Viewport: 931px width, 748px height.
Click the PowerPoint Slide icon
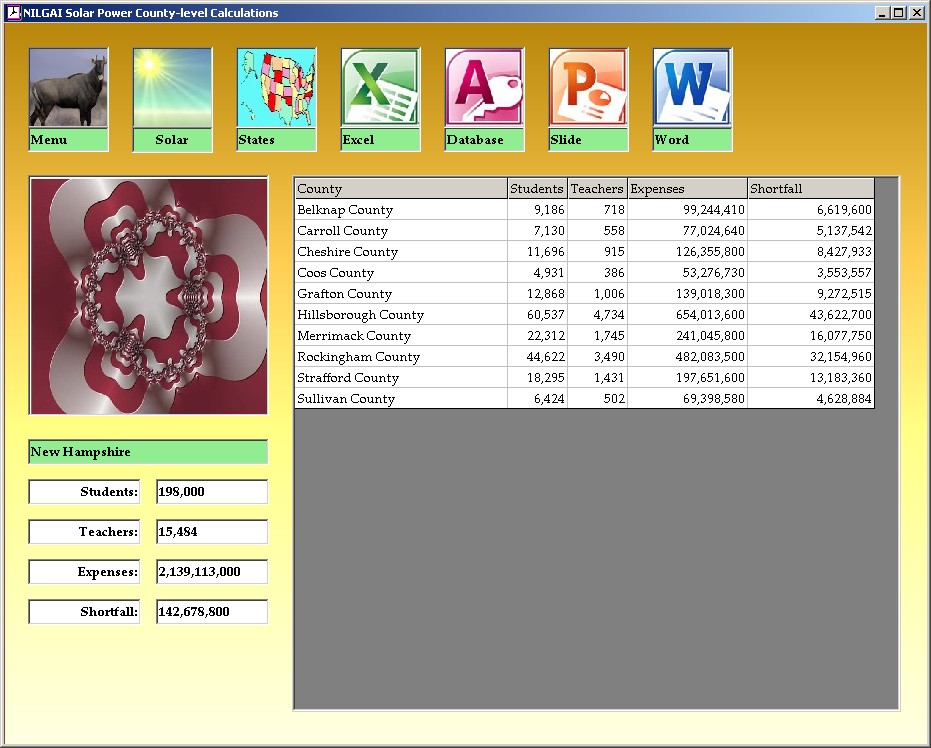[588, 88]
